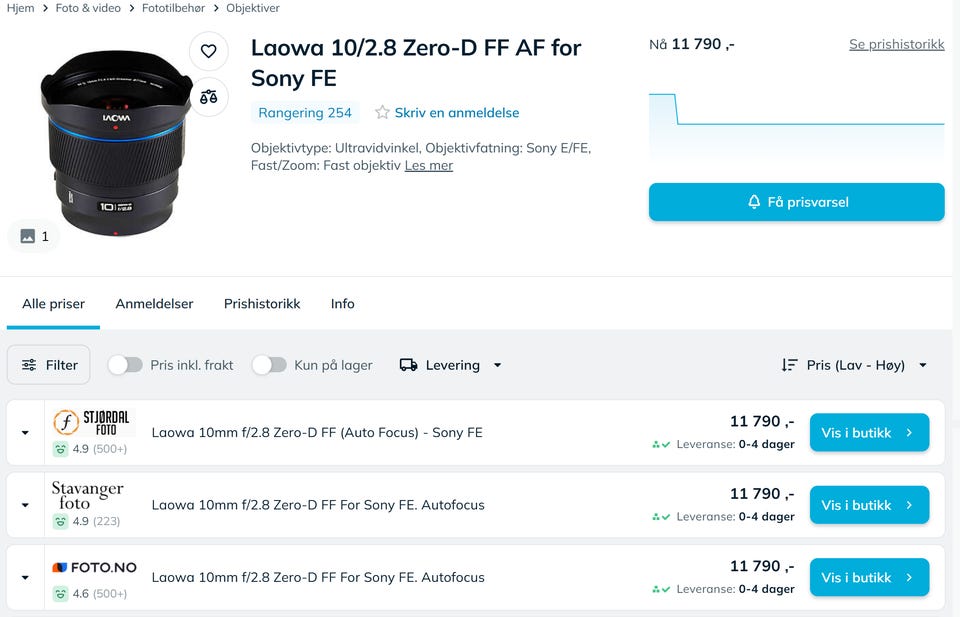This screenshot has width=960, height=617.
Task: Switch to the Anmeldelser tab
Action: coord(154,304)
